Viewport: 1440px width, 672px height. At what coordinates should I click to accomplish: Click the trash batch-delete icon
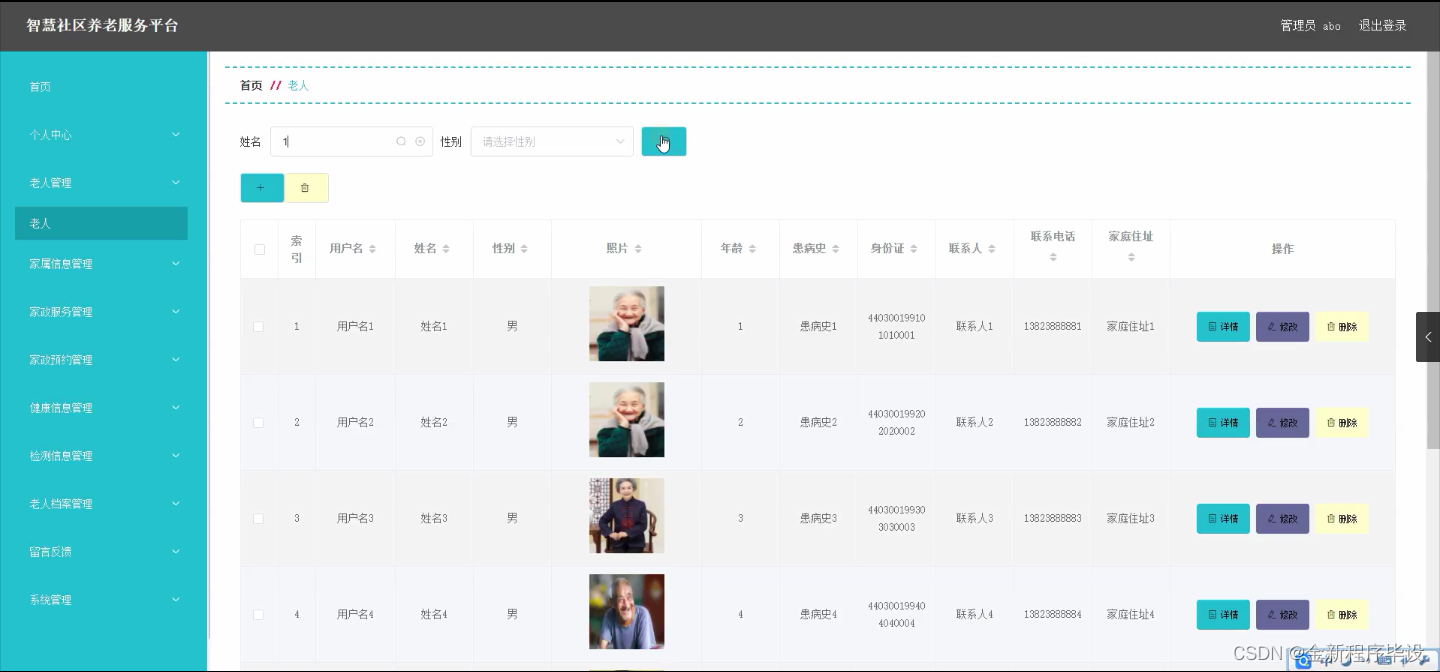(306, 187)
